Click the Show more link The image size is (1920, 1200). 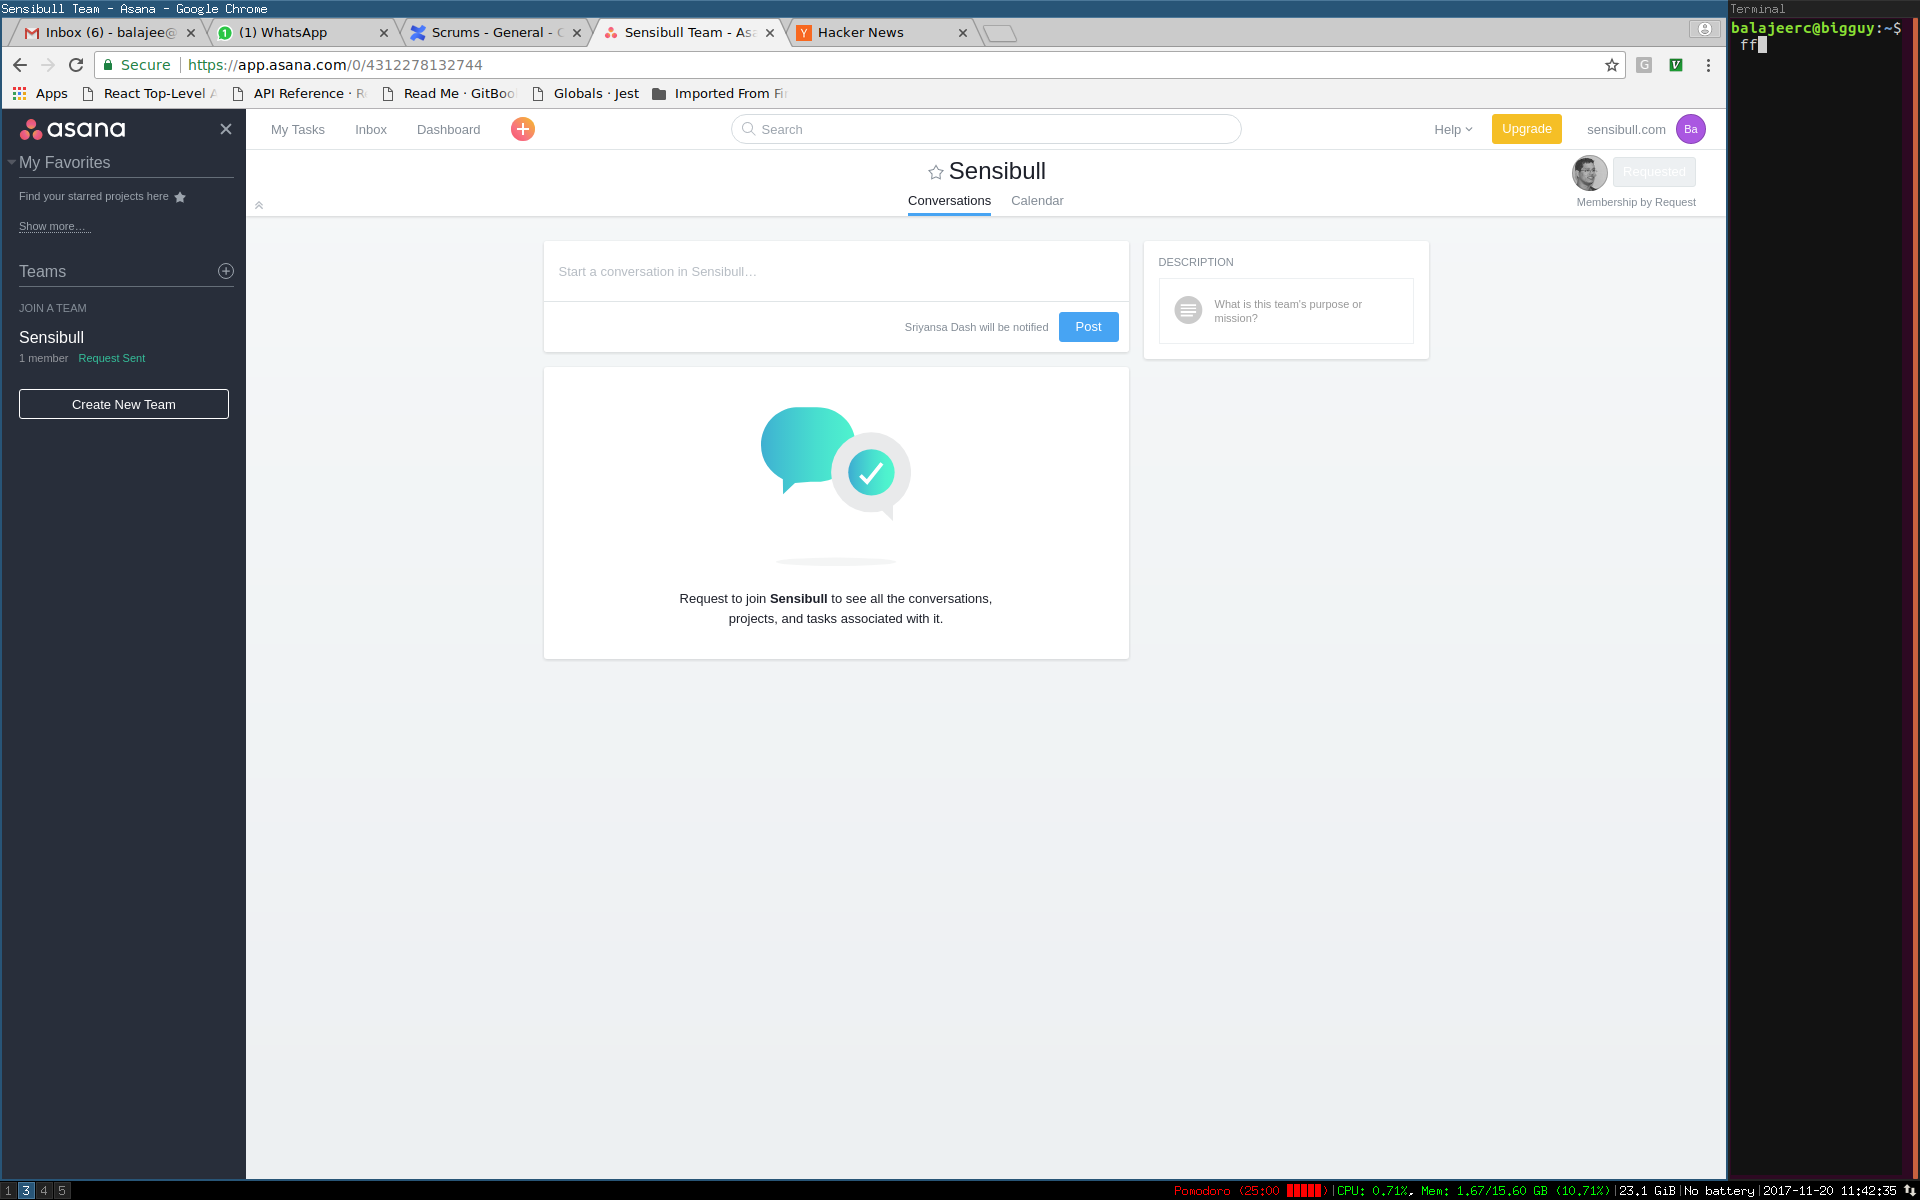[x=54, y=226]
